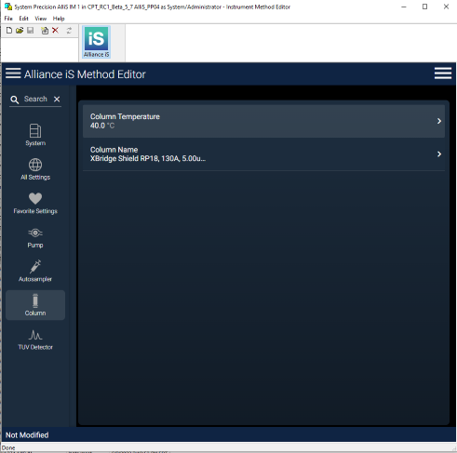The image size is (457, 453).
Task: Open the View menu
Action: pos(41,18)
